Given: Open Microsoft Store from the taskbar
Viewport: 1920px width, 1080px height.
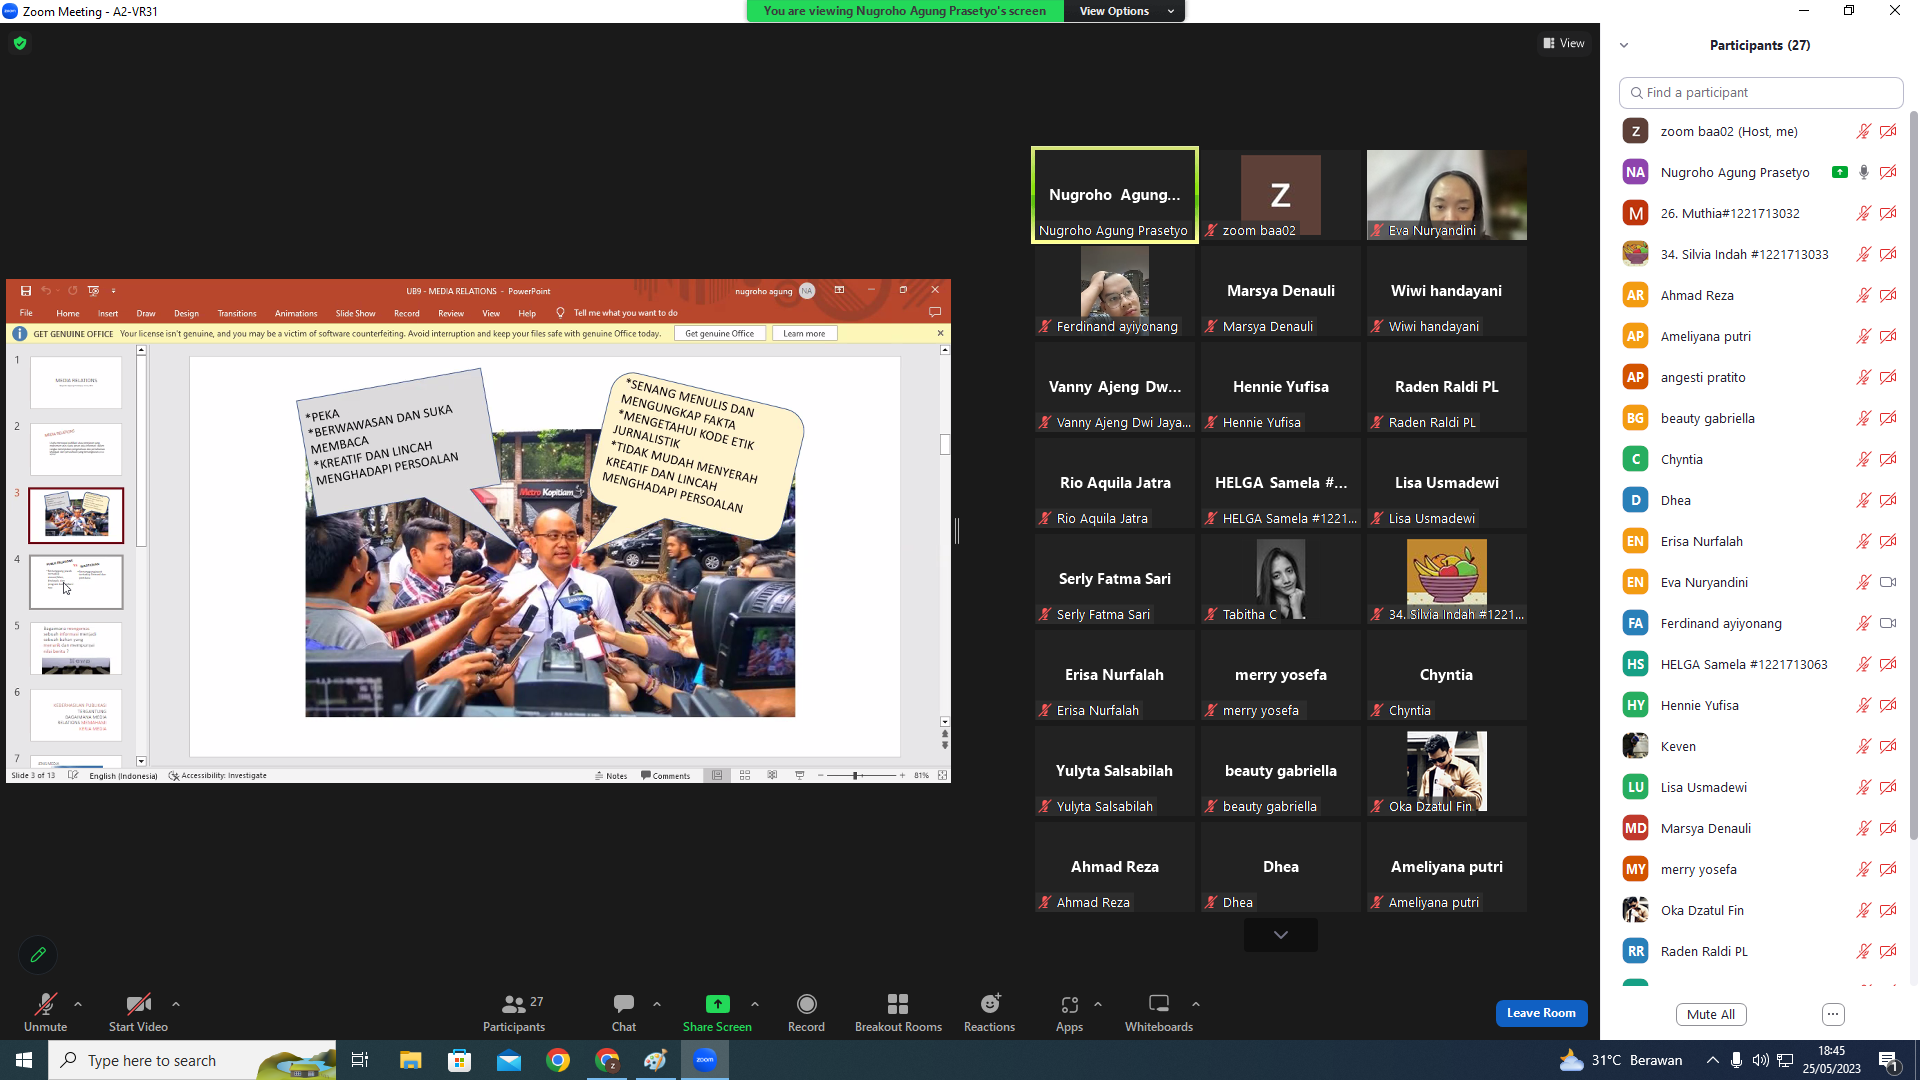Looking at the screenshot, I should pyautogui.click(x=459, y=1060).
